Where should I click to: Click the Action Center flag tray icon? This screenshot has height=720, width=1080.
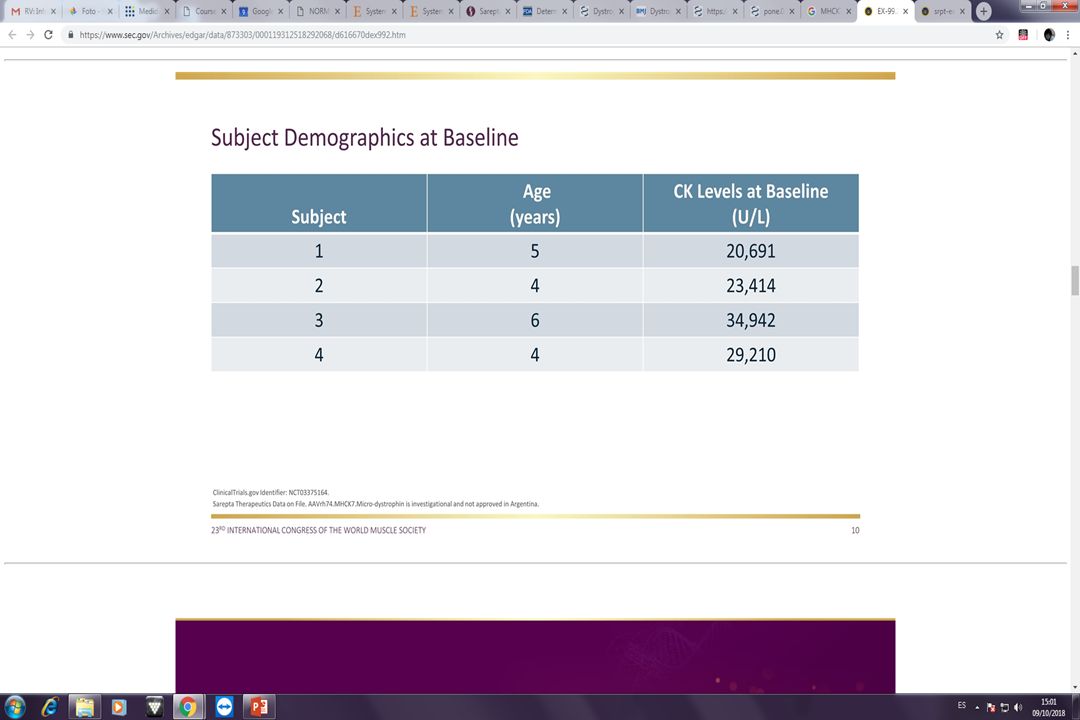click(990, 707)
